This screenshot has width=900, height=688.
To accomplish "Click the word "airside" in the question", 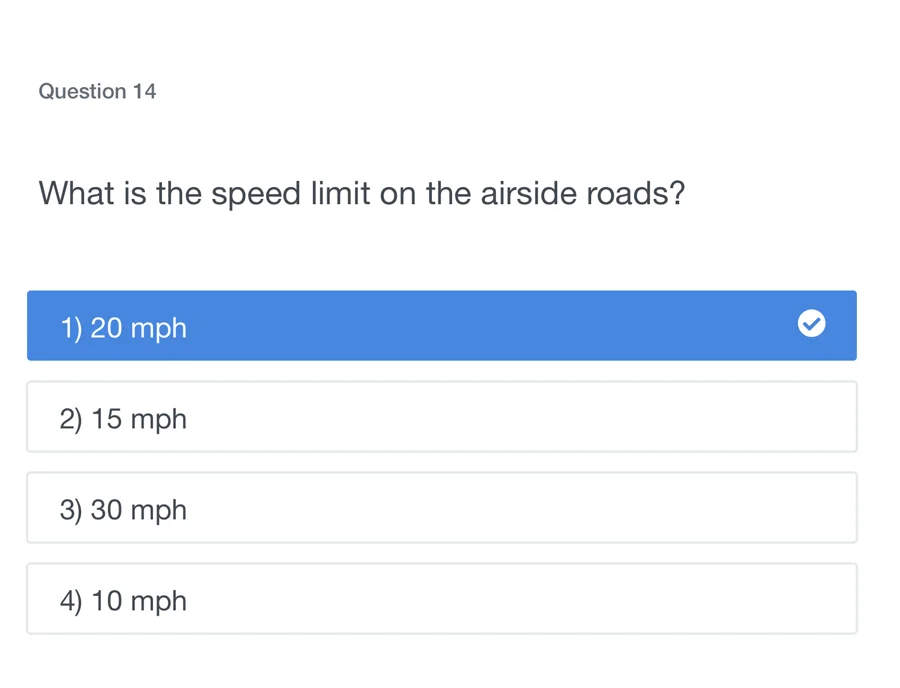I will [x=528, y=192].
